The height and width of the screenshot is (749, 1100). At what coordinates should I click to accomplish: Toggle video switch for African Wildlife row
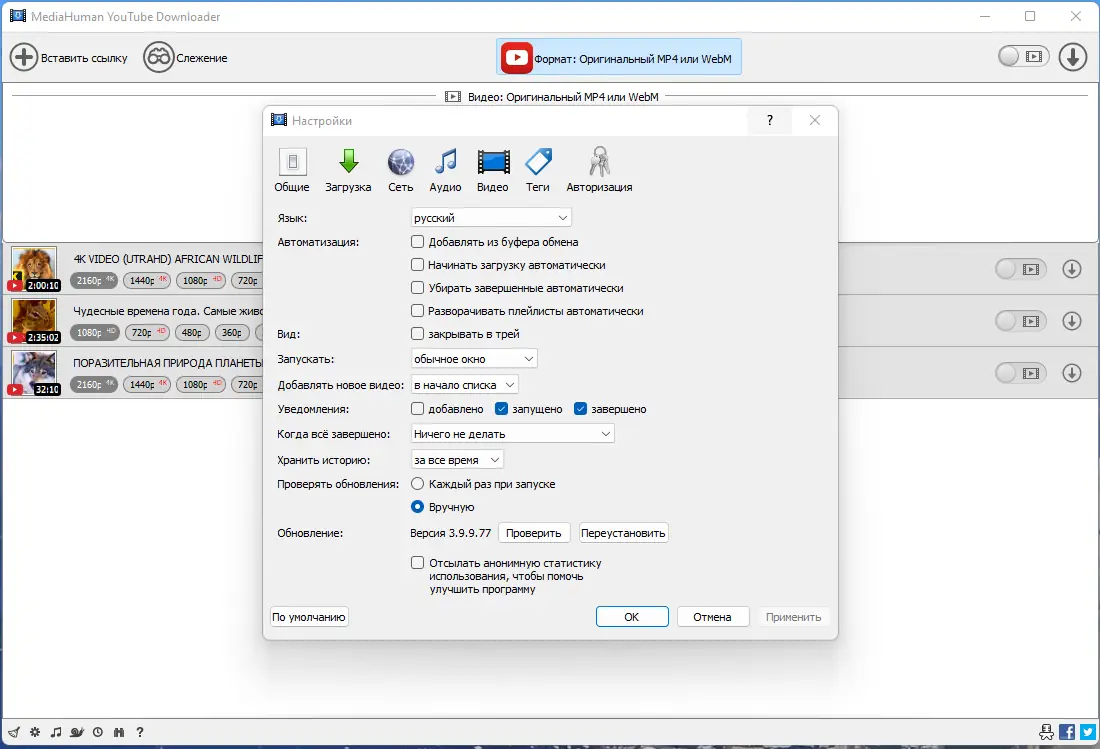click(1021, 269)
